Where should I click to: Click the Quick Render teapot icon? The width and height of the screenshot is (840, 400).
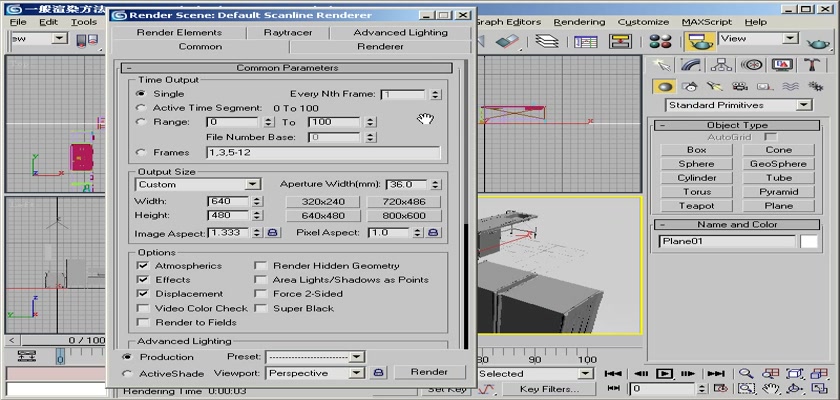[818, 42]
